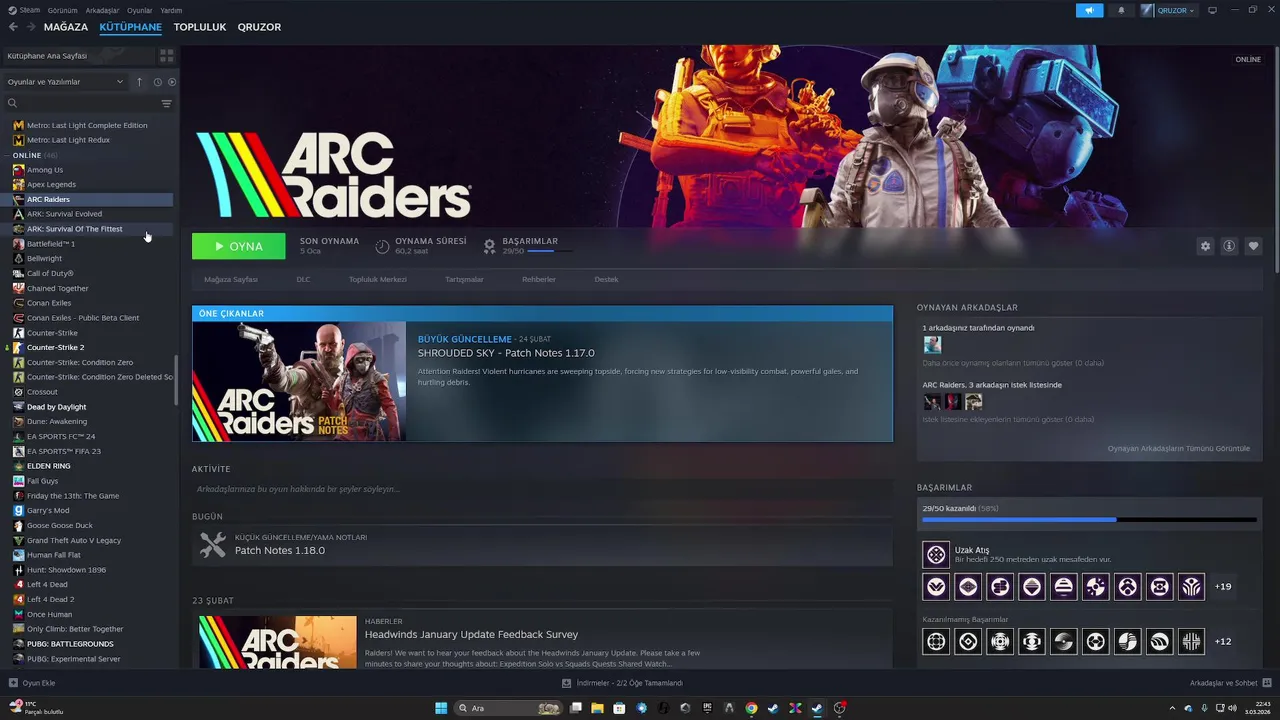Open the ARC Raiders settings gear
This screenshot has width=1280, height=720.
coord(1205,246)
